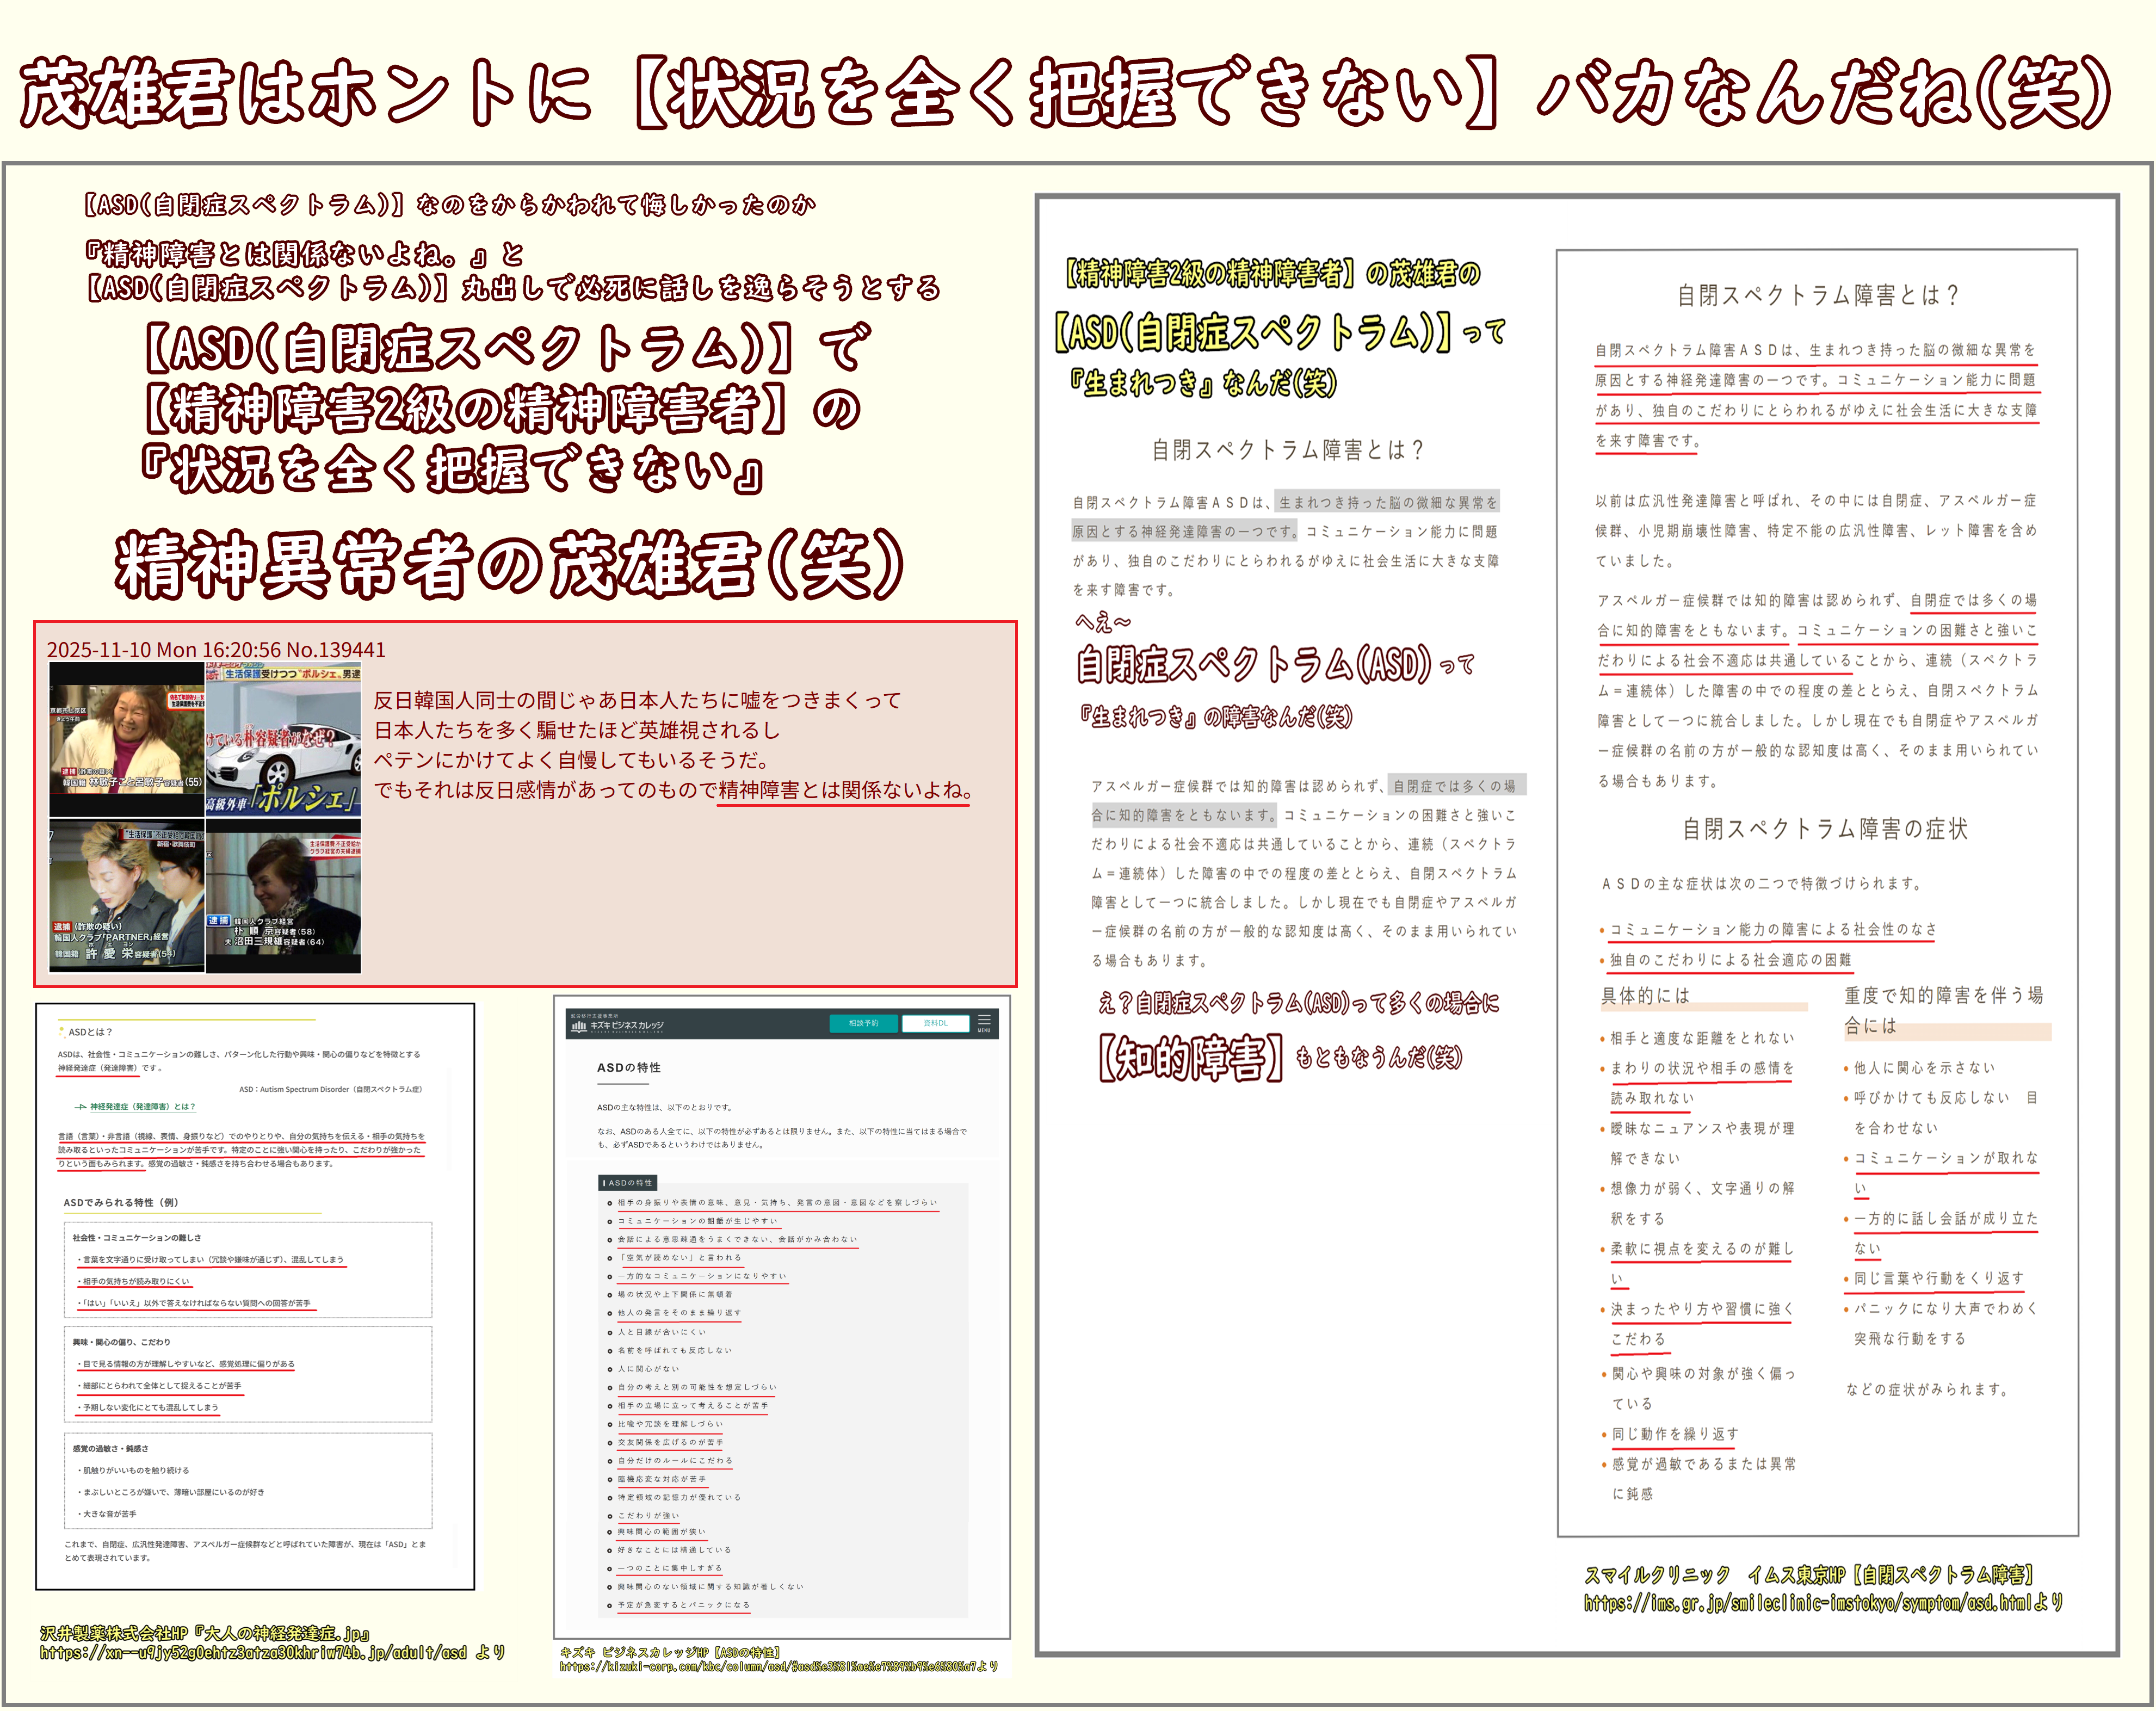This screenshot has width=2156, height=1711.
Task: Click the 感覚の過敏さ・鈍感さ box heading
Action: coord(110,1448)
